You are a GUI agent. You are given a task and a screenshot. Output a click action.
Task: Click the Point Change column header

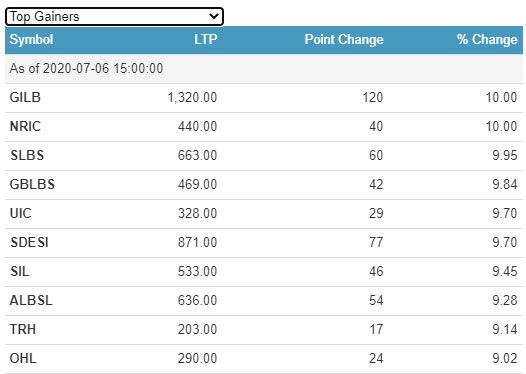pyautogui.click(x=344, y=40)
